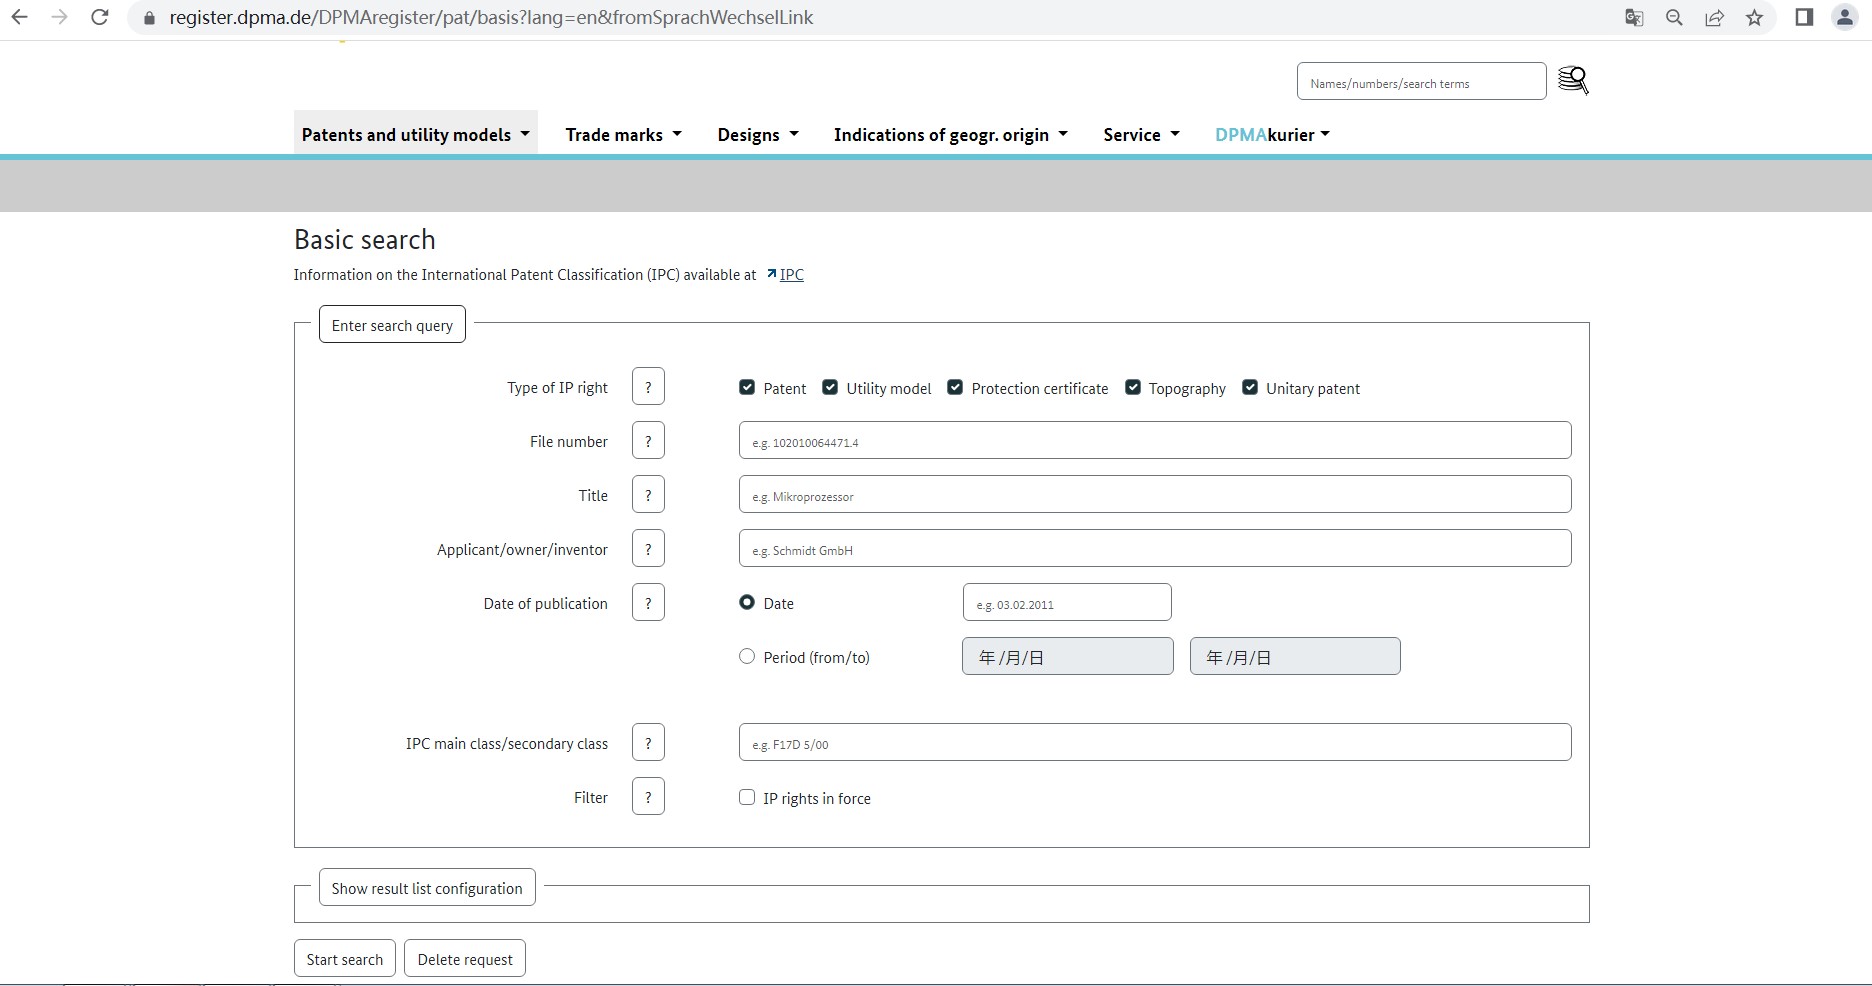This screenshot has height=986, width=1872.
Task: Expand Indications of geogr. origin menu
Action: pyautogui.click(x=951, y=134)
